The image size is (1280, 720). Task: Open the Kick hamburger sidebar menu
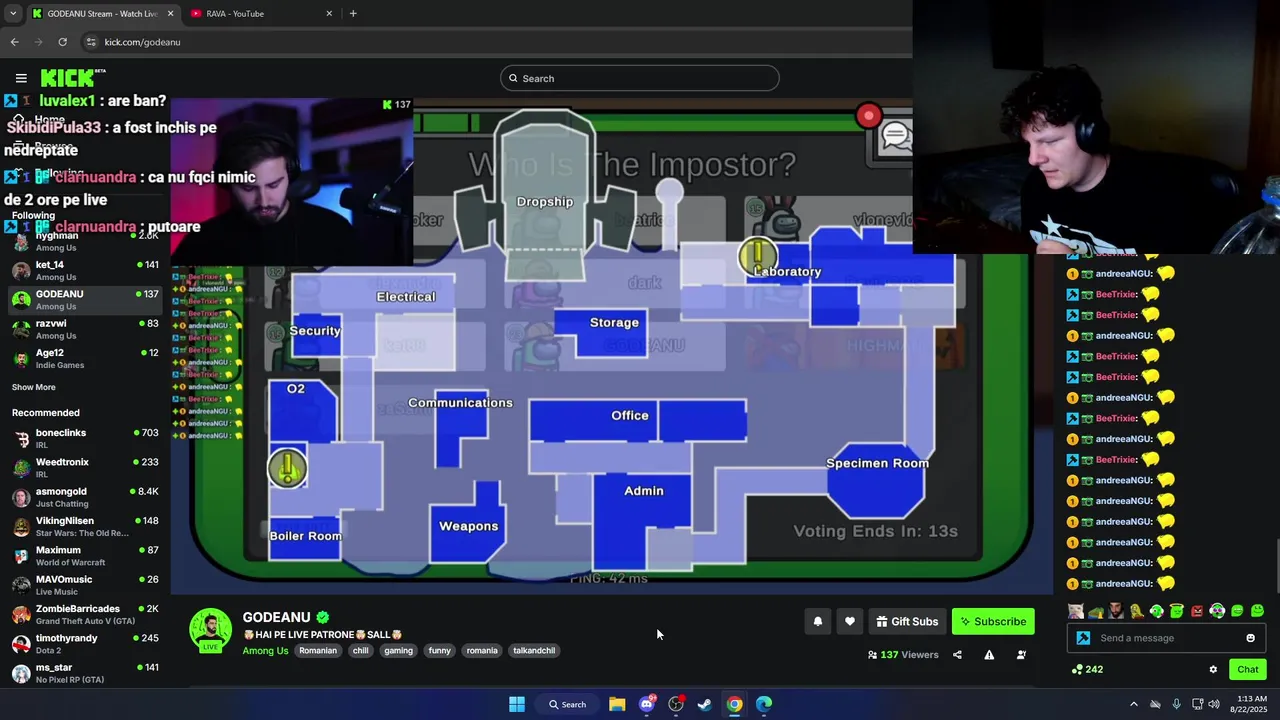point(21,78)
